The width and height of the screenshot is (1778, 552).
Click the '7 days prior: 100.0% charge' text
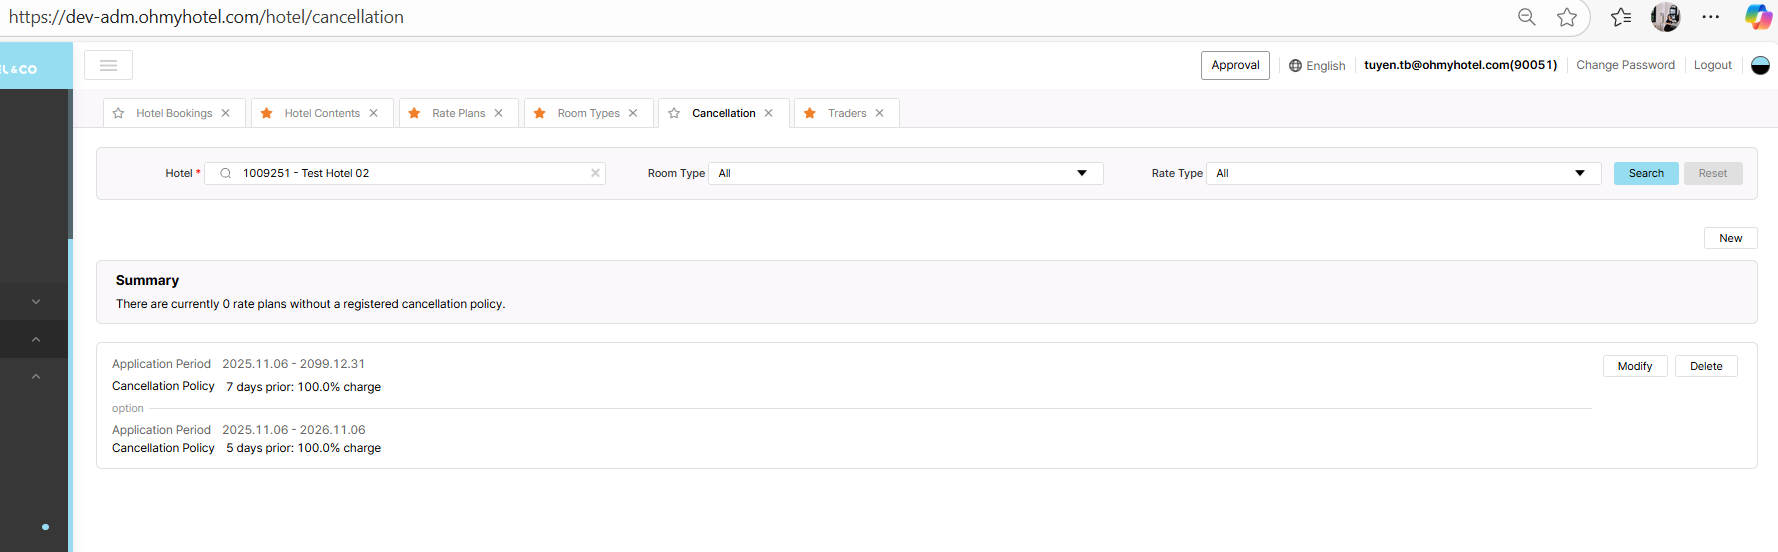pos(303,387)
